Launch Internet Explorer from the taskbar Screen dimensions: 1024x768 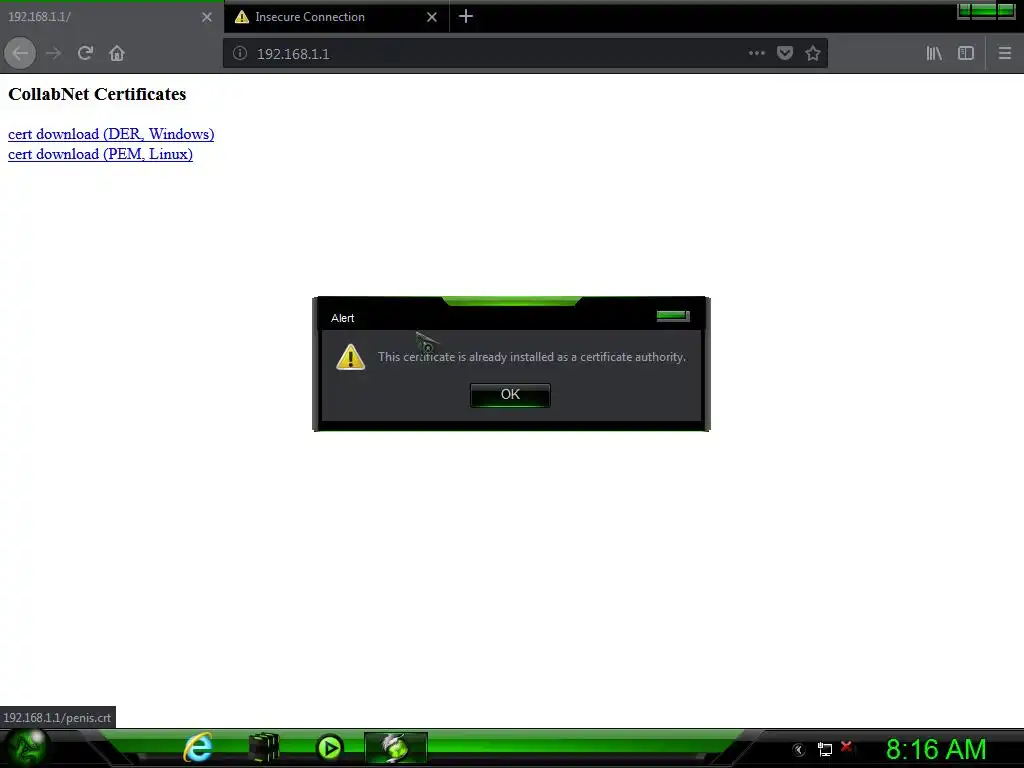198,748
